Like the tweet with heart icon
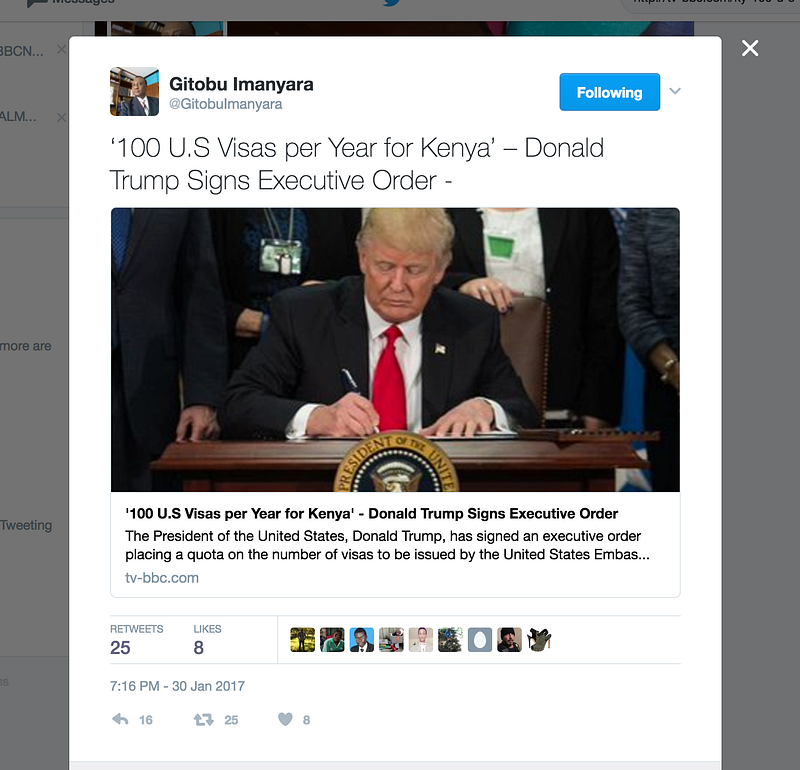 [x=285, y=719]
